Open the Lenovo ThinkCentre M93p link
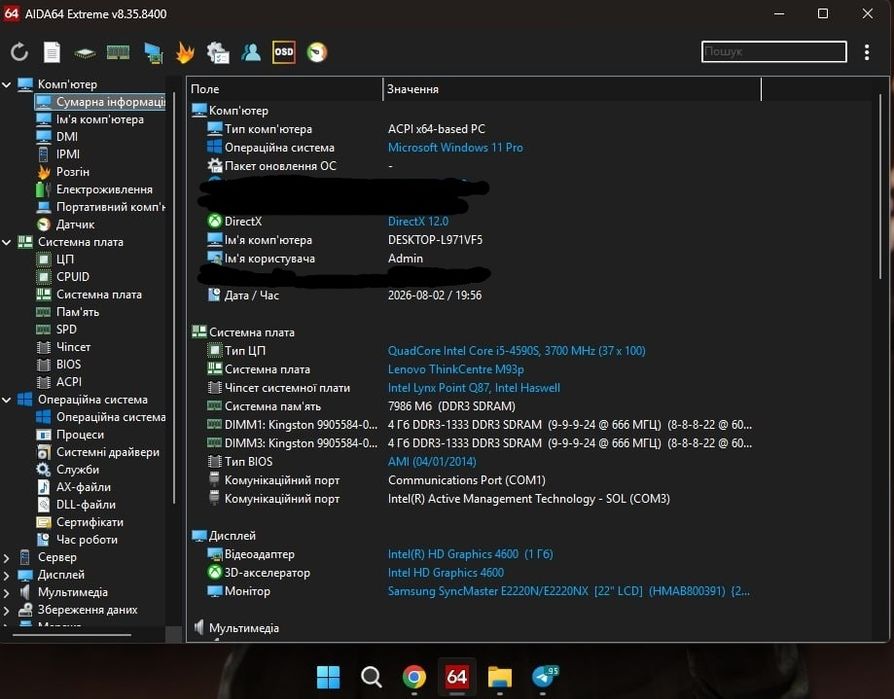 [456, 369]
